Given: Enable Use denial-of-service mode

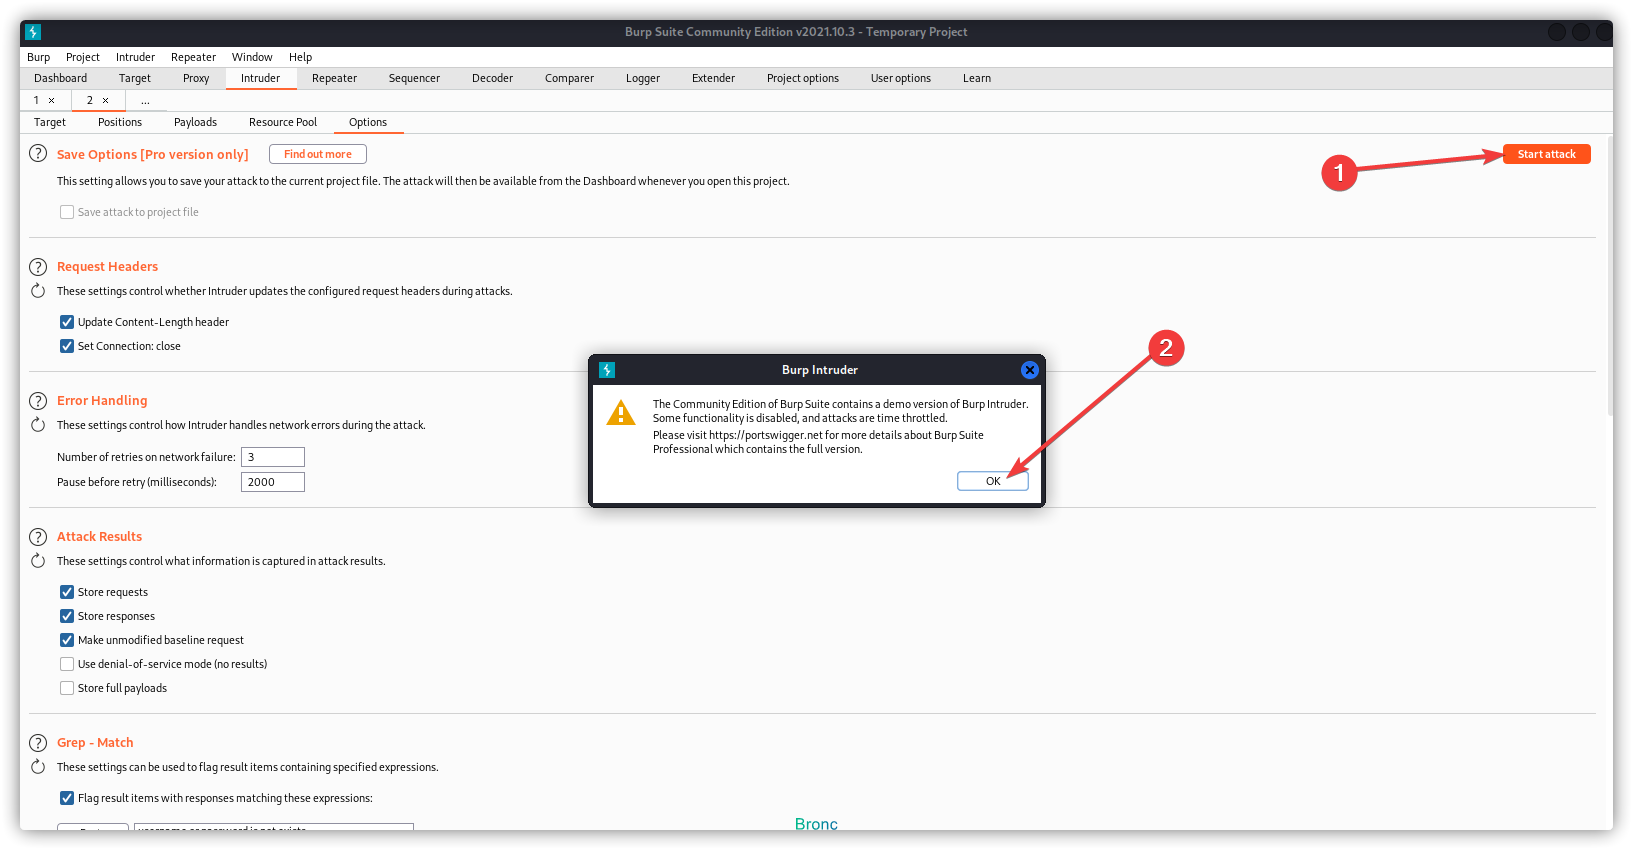Looking at the screenshot, I should click(x=67, y=664).
